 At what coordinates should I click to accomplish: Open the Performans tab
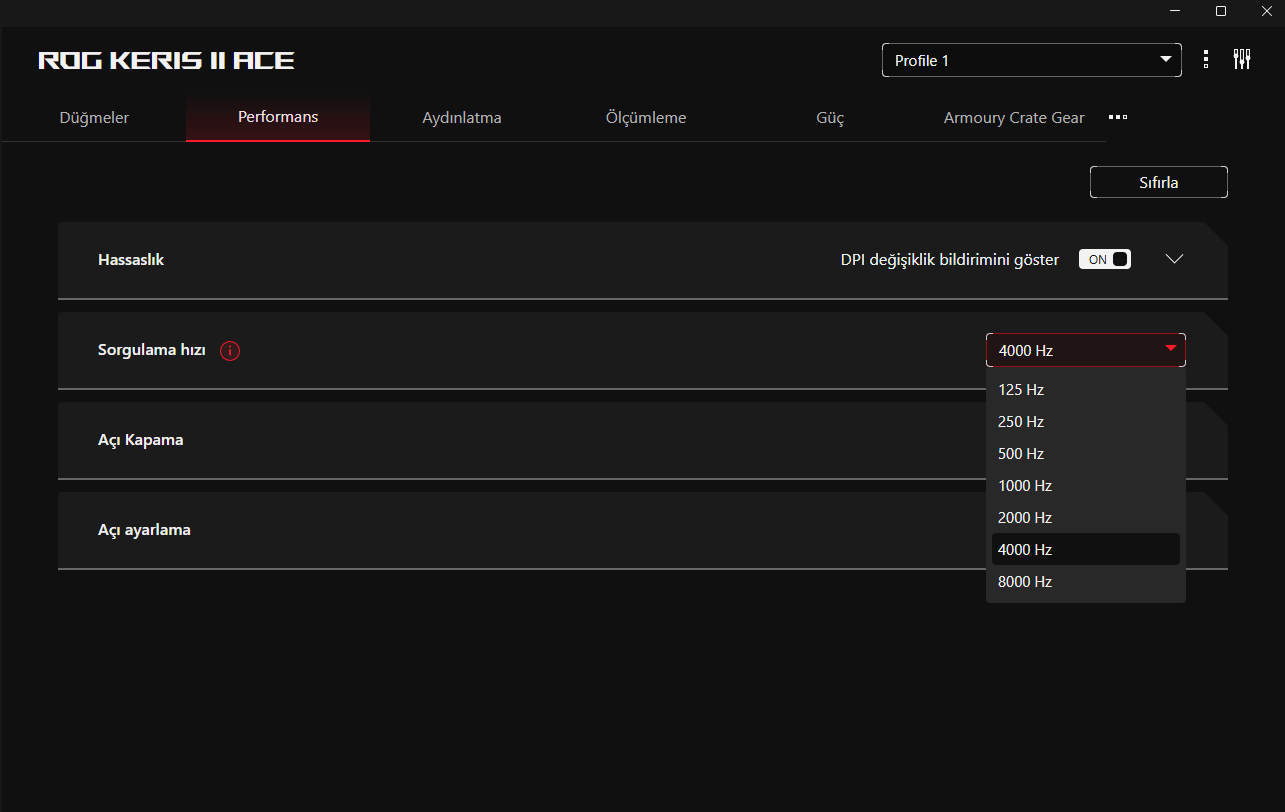click(278, 118)
